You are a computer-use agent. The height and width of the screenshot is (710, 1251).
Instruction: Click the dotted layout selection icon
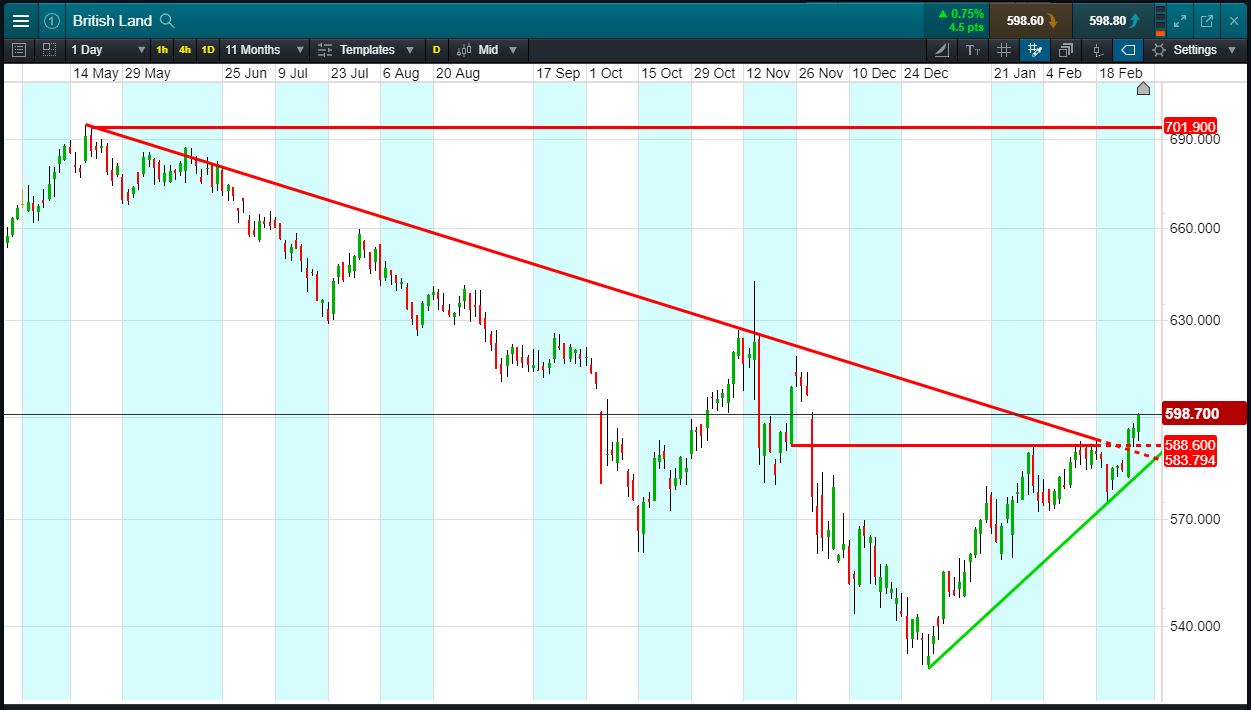pyautogui.click(x=49, y=49)
